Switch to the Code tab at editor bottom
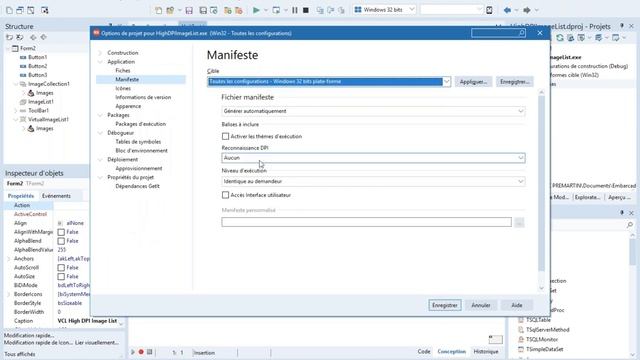640x360 pixels. [x=424, y=351]
